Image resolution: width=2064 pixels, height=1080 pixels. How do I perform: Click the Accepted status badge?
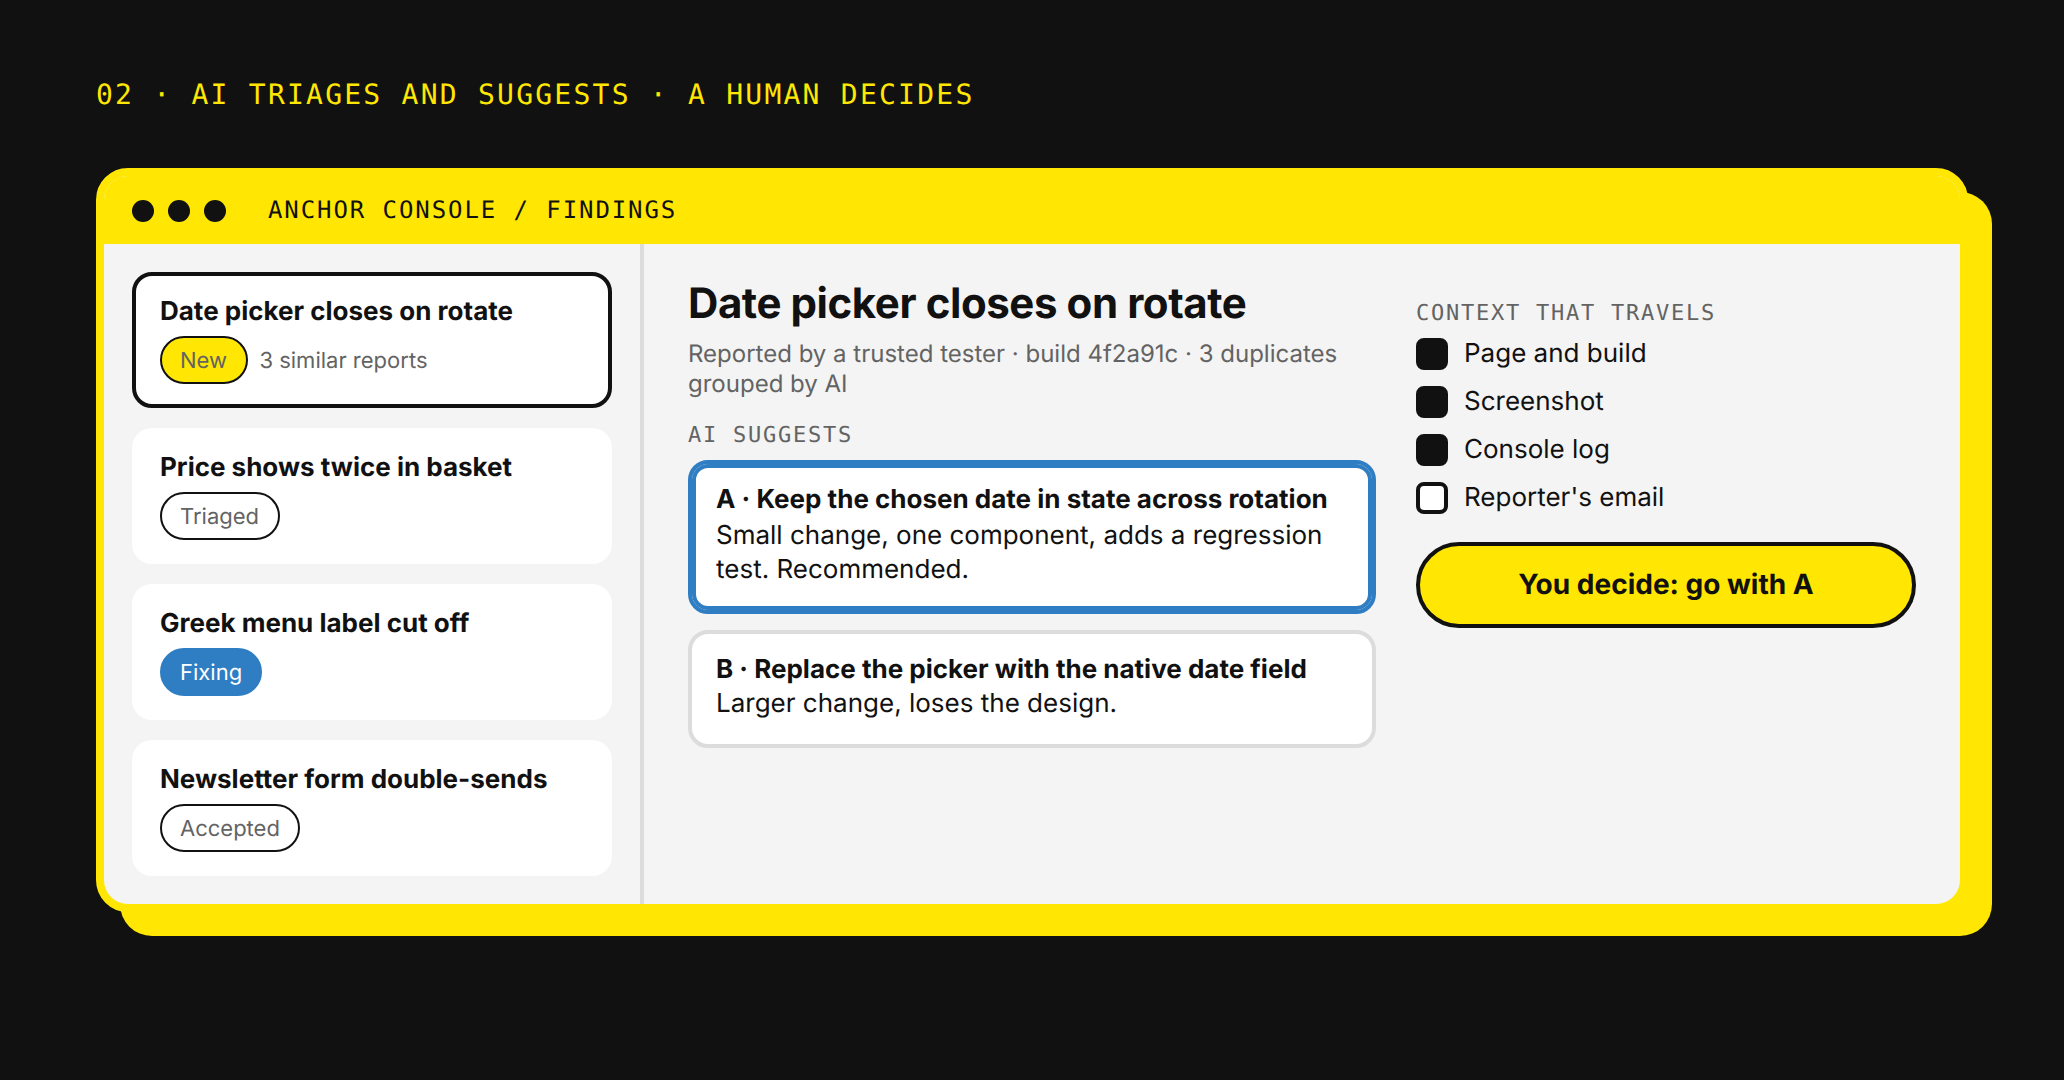tap(230, 828)
